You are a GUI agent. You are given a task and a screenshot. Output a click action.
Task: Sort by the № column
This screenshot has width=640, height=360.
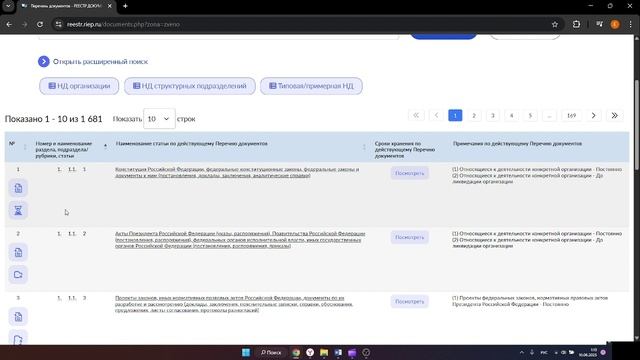(25, 147)
